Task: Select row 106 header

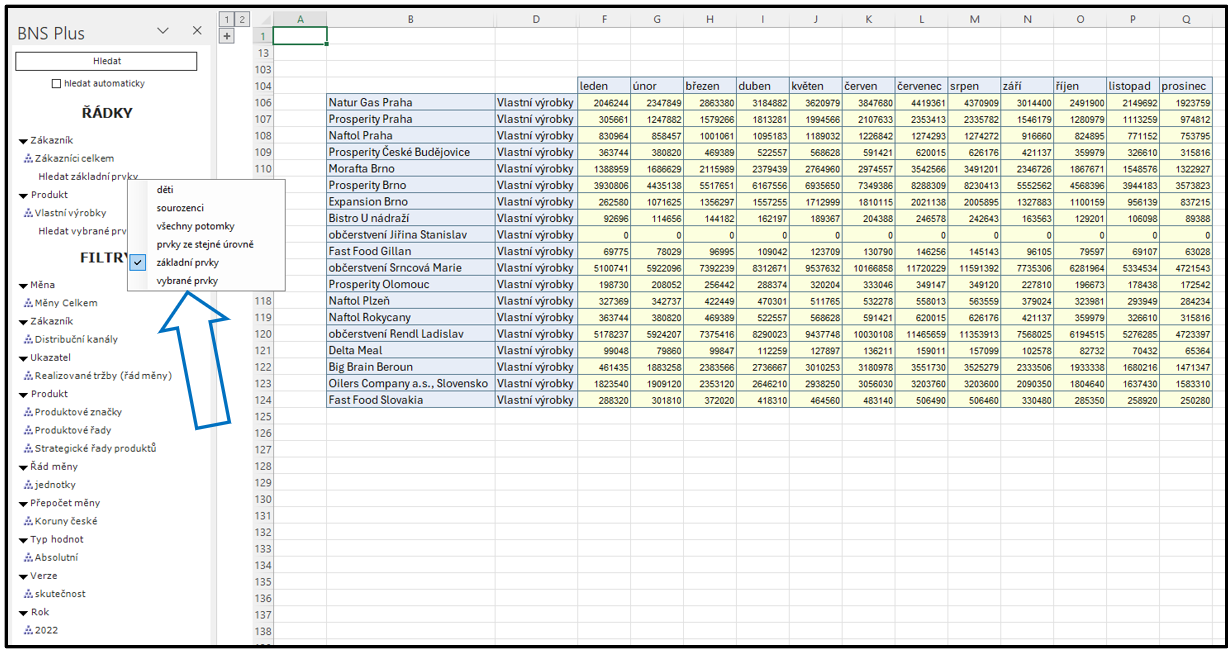Action: tap(263, 102)
